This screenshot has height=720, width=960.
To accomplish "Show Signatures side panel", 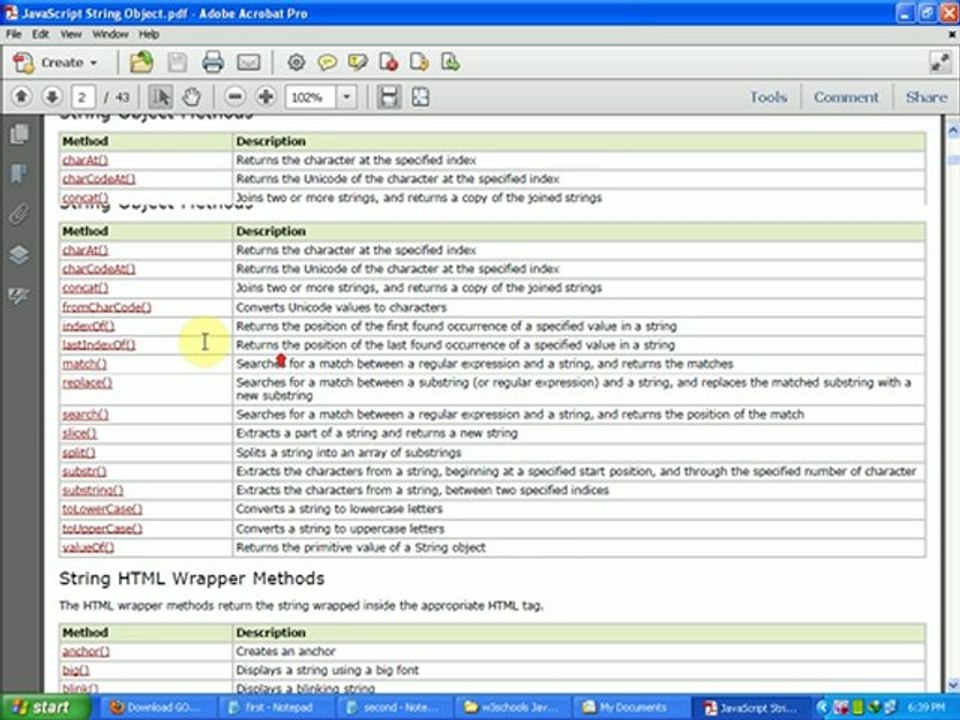I will click(19, 295).
